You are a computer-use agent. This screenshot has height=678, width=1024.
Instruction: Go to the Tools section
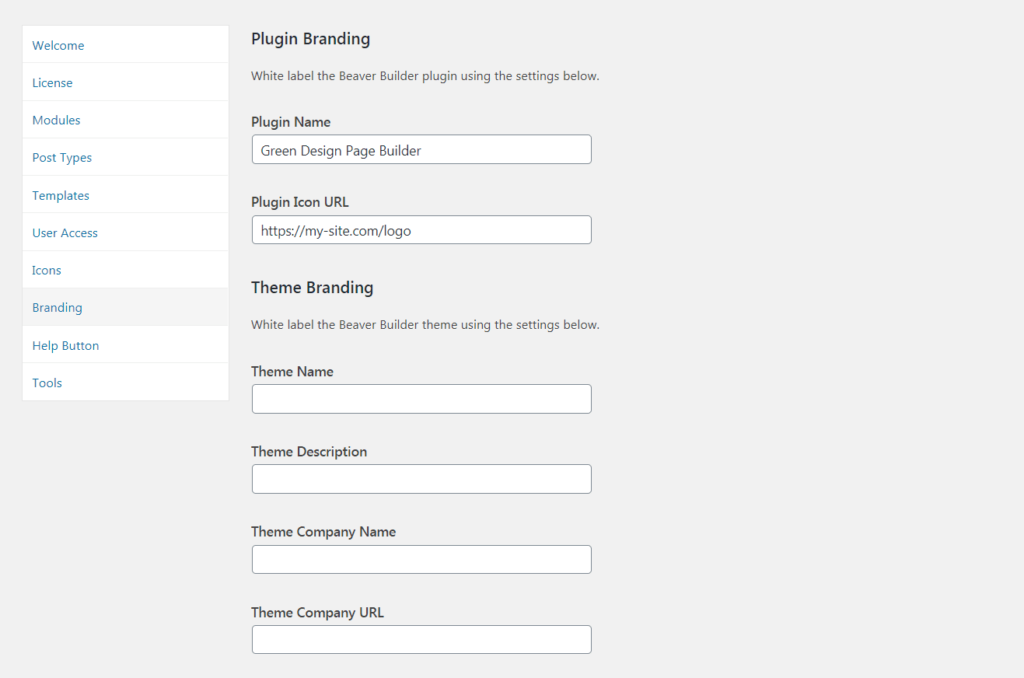[x=47, y=382]
